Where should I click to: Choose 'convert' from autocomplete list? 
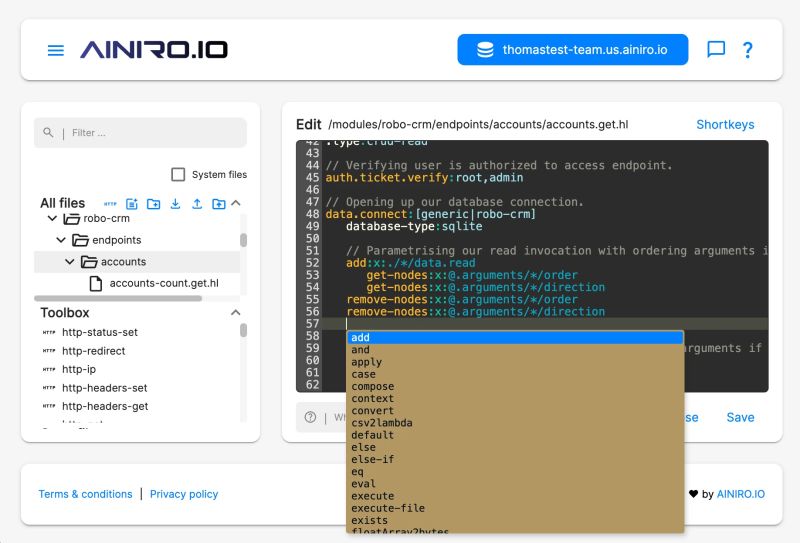click(515, 411)
